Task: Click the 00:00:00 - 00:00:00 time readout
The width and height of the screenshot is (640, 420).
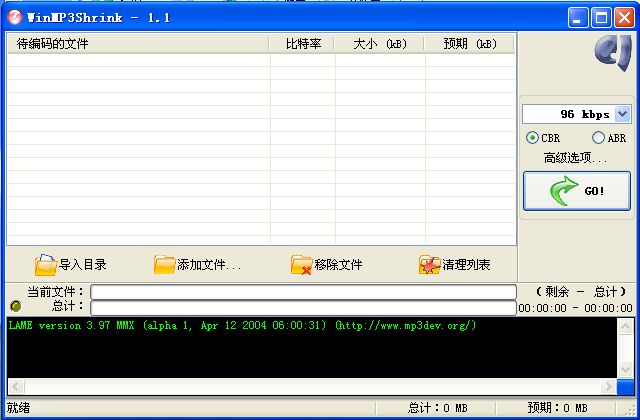Action: pos(576,308)
